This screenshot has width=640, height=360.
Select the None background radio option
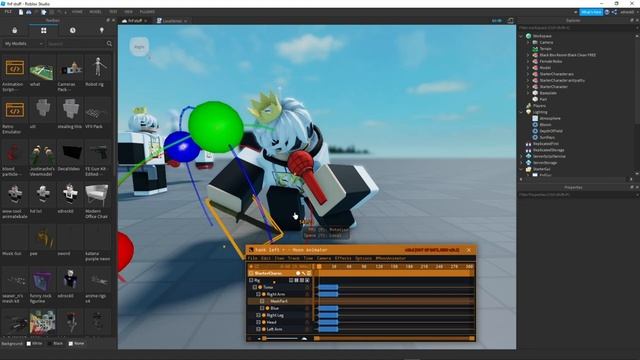[x=71, y=344]
